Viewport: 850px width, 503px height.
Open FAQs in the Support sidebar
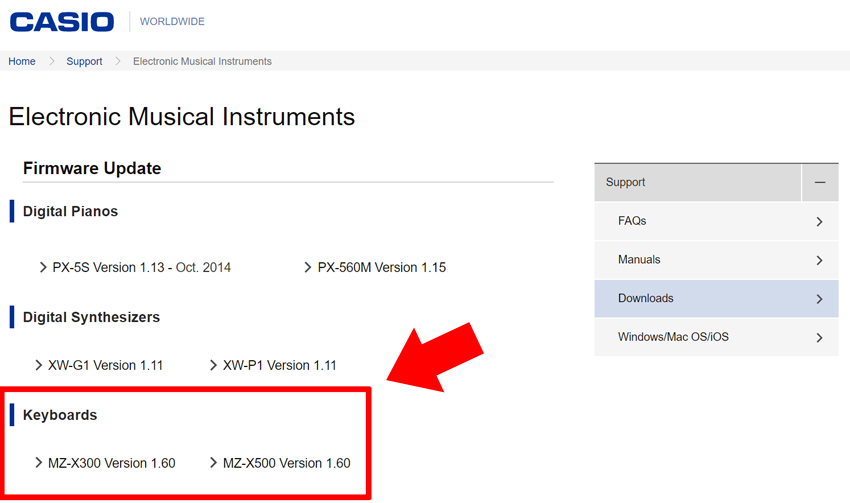click(x=716, y=221)
